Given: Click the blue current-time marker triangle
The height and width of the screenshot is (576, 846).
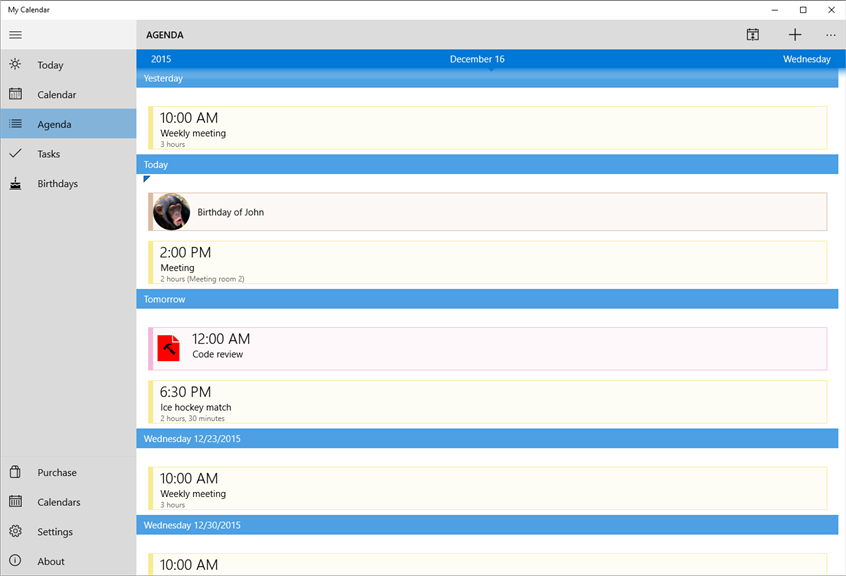Looking at the screenshot, I should [x=146, y=179].
